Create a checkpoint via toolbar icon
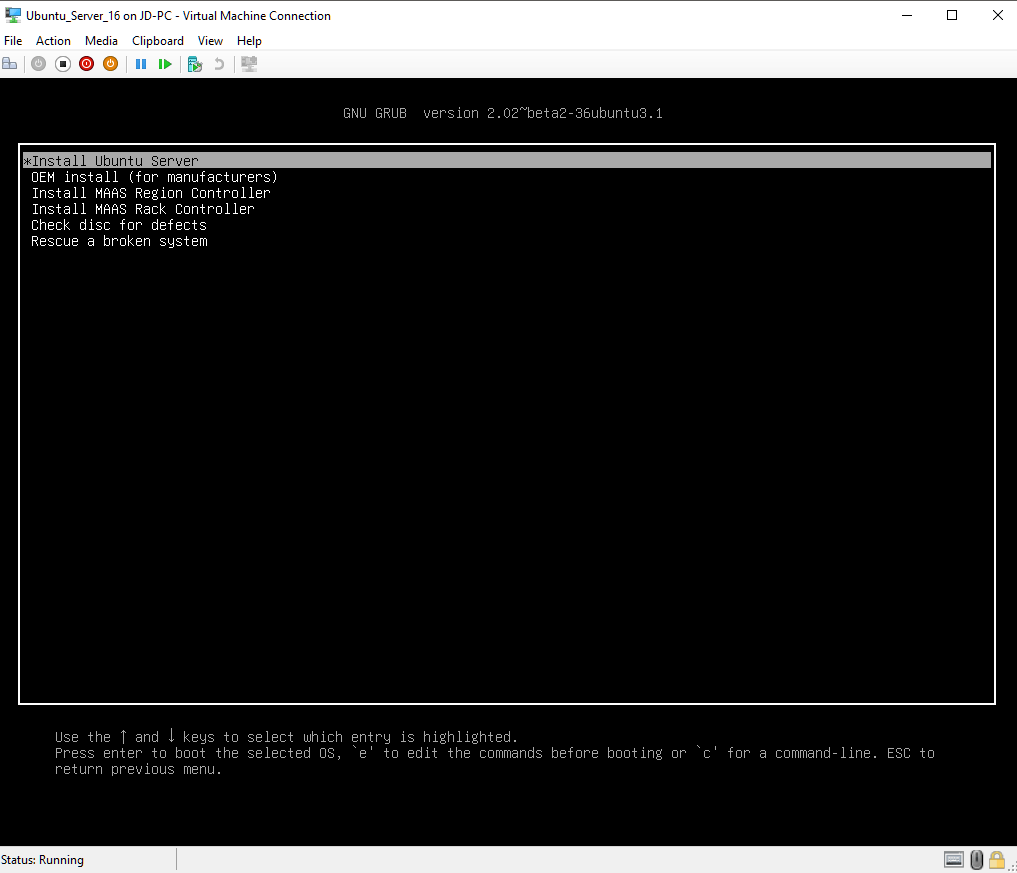This screenshot has height=873, width=1017. (x=195, y=64)
